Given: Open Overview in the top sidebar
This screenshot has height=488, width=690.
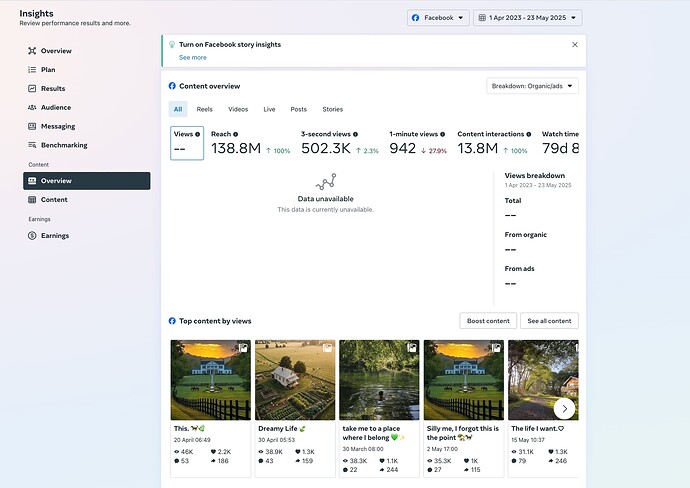Looking at the screenshot, I should [x=87, y=51].
